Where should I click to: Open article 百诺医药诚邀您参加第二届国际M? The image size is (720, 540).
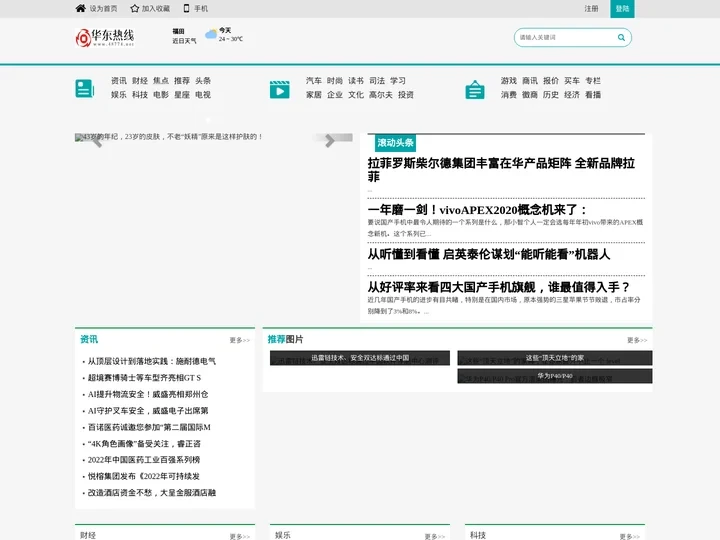149,427
